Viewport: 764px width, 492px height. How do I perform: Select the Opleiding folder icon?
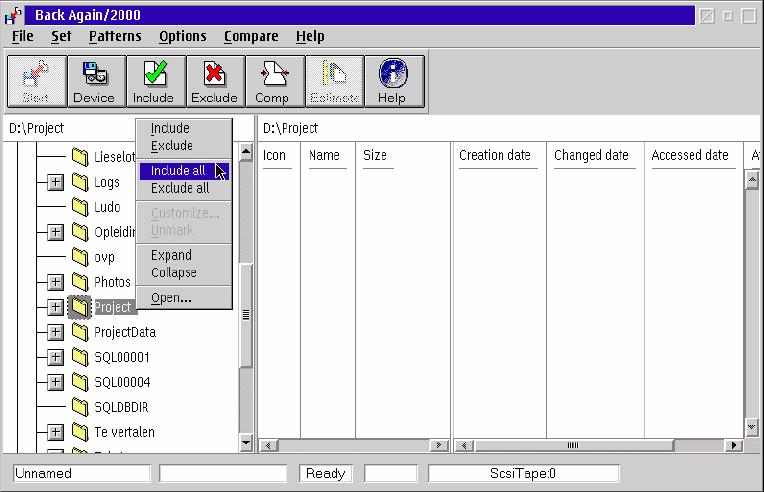coord(80,231)
